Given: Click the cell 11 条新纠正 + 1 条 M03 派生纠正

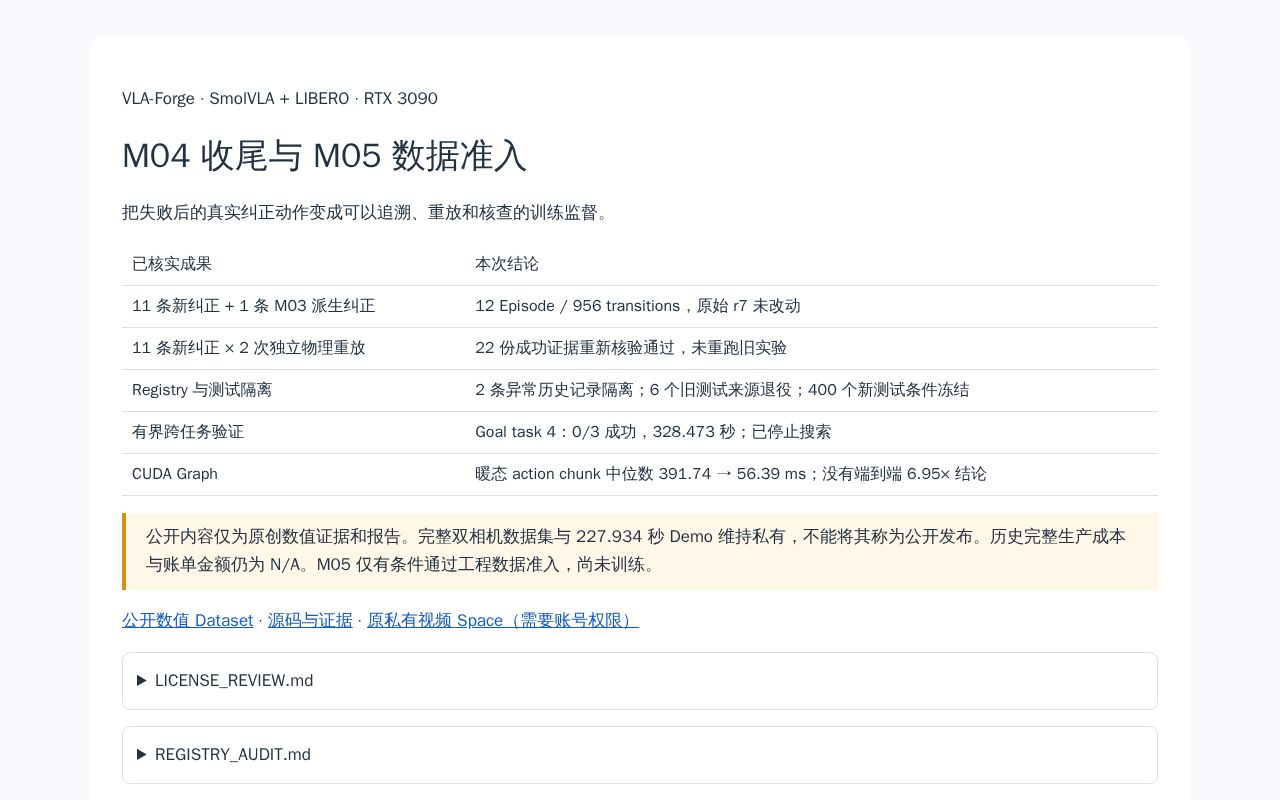Looking at the screenshot, I should coord(293,306).
